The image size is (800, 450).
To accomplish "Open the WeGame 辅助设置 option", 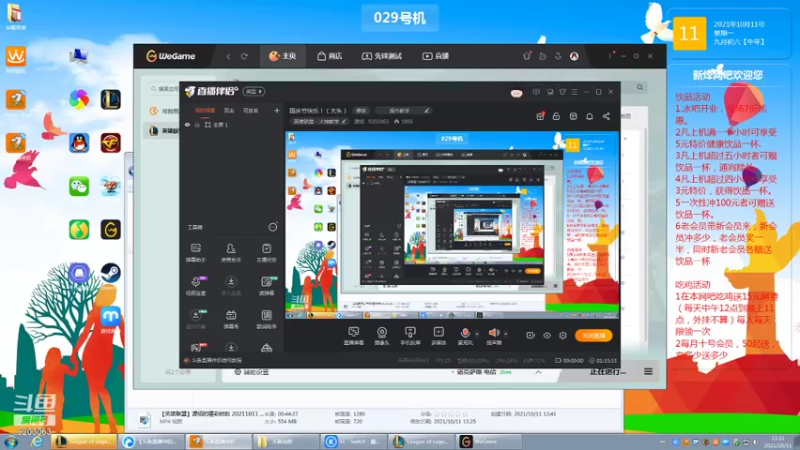I will pos(252,372).
